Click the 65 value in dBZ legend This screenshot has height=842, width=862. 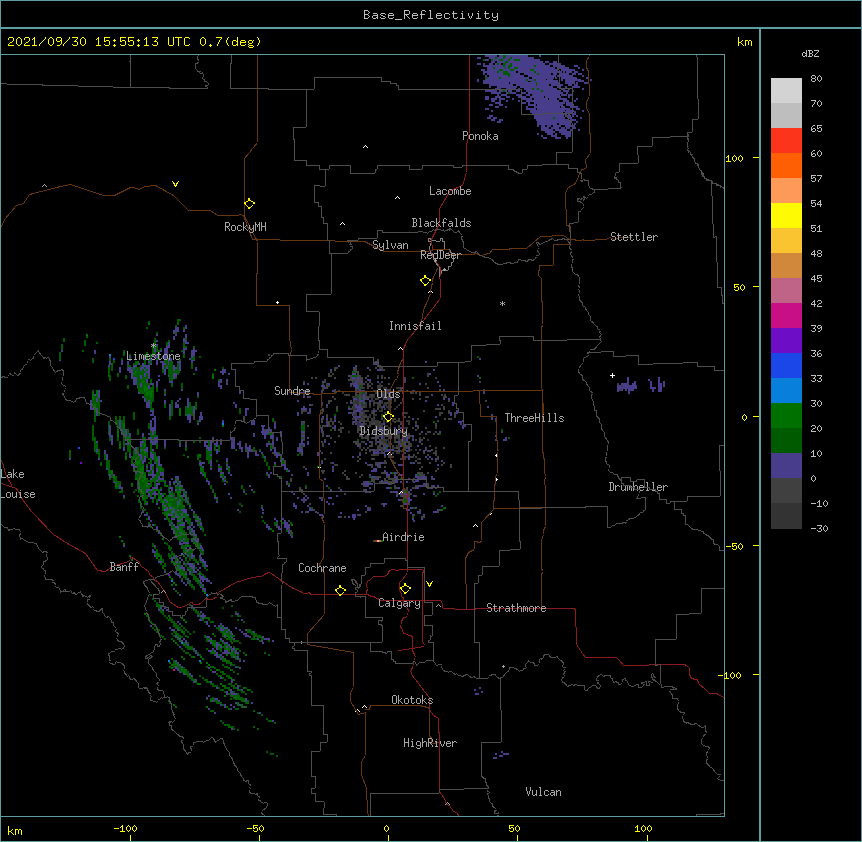pyautogui.click(x=816, y=128)
